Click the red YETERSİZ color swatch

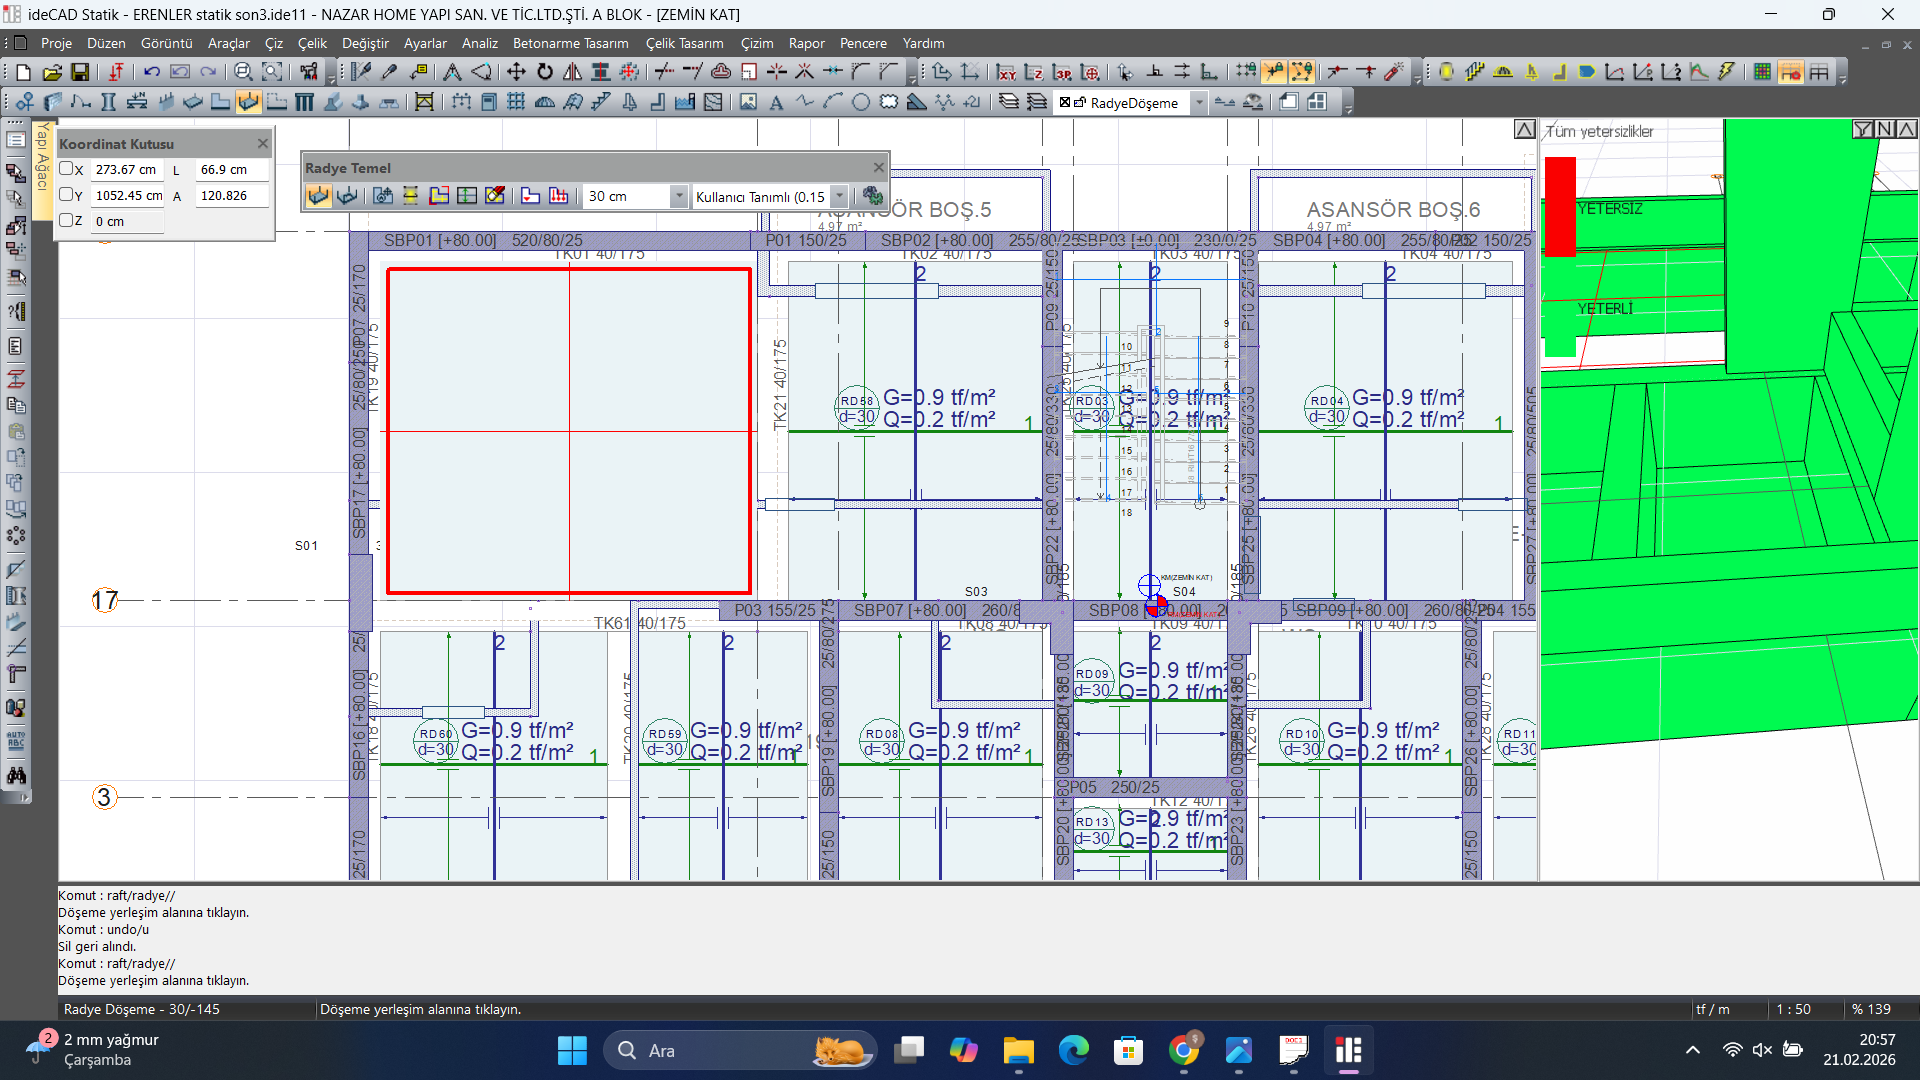(1560, 206)
